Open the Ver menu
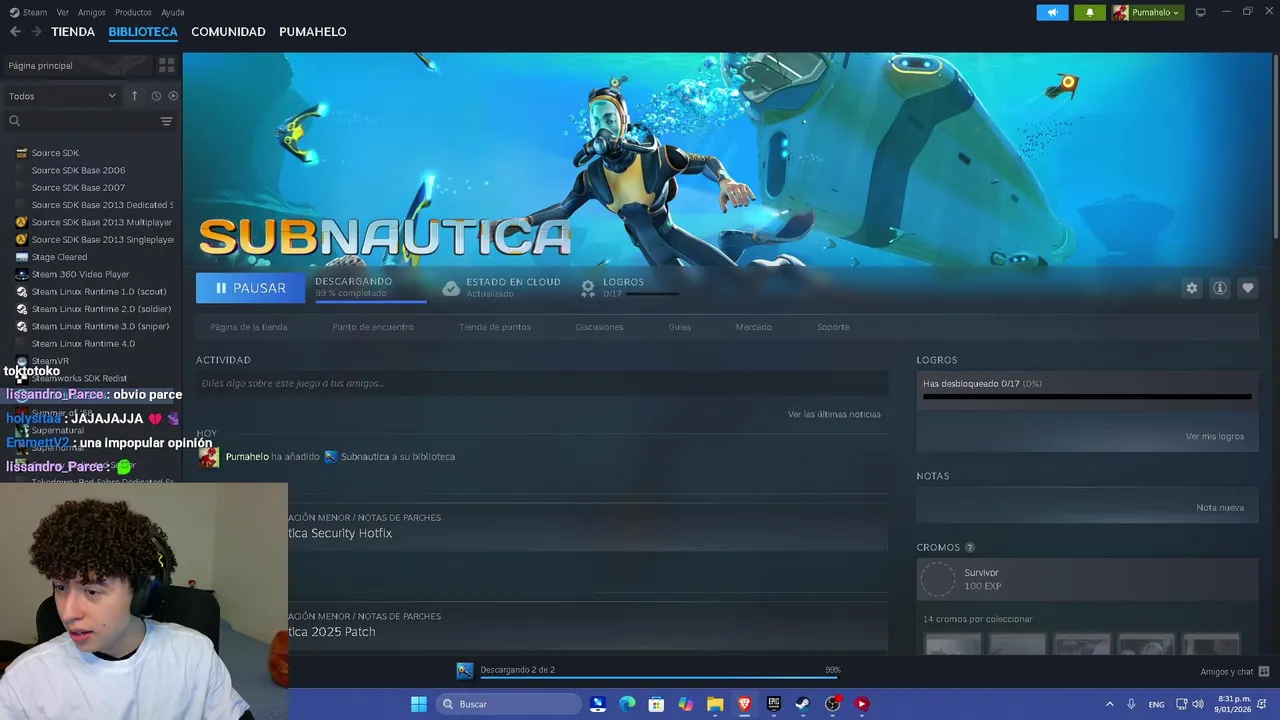The image size is (1280, 720). [x=63, y=12]
